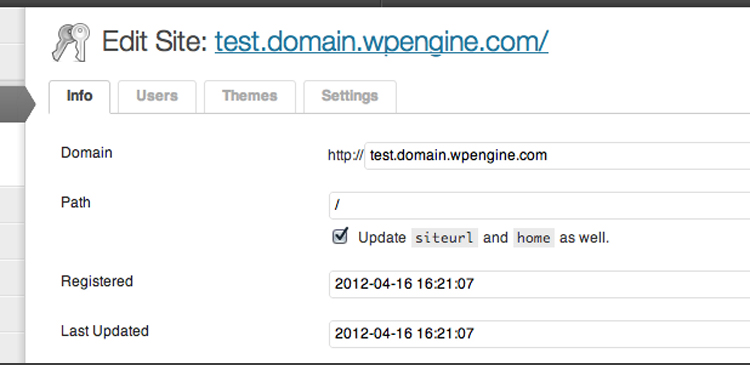Select the Info tab
Image resolution: width=750 pixels, height=365 pixels.
(79, 96)
